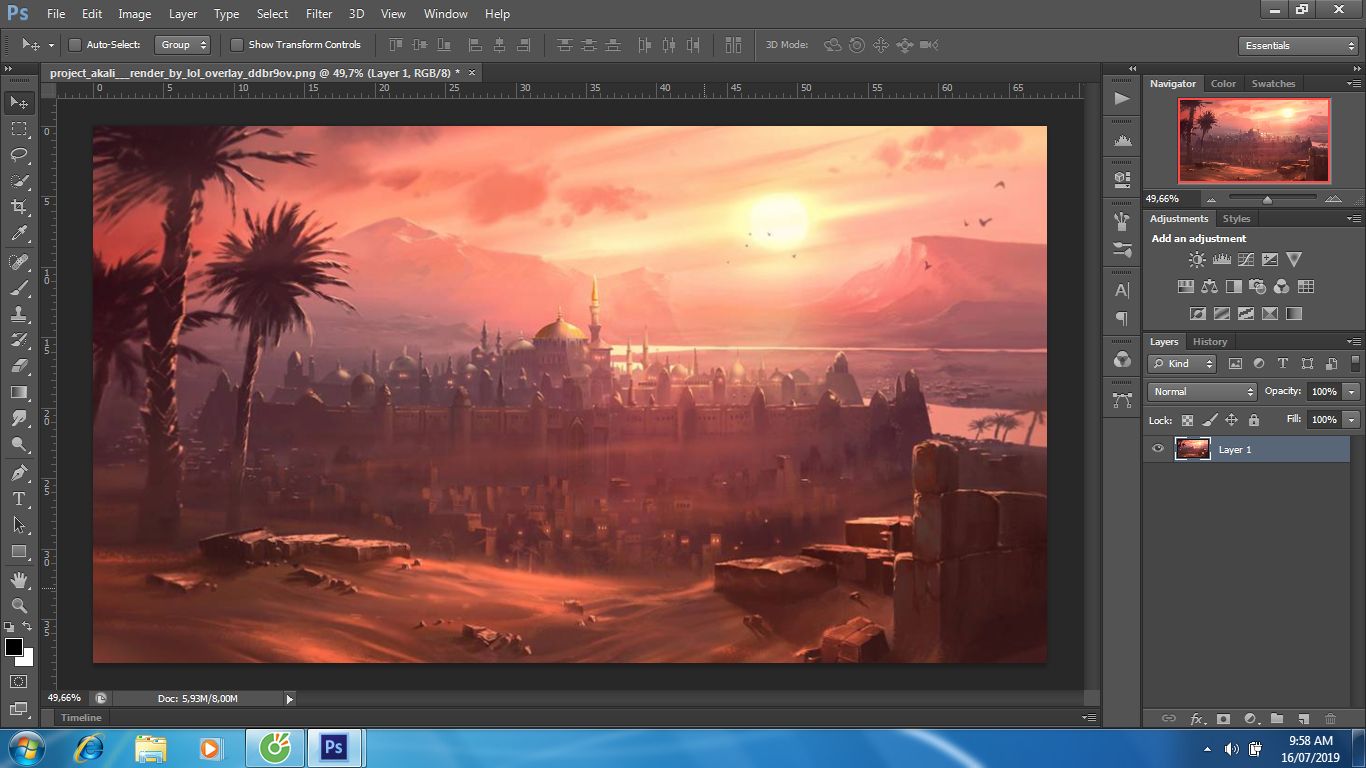This screenshot has height=768, width=1366.
Task: Open blend mode Normal dropdown
Action: tap(1202, 392)
